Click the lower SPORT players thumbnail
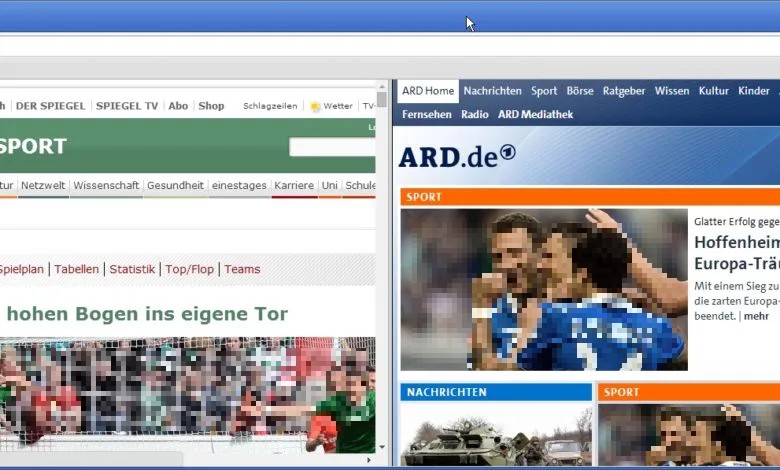The height and width of the screenshot is (470, 780). click(689, 435)
